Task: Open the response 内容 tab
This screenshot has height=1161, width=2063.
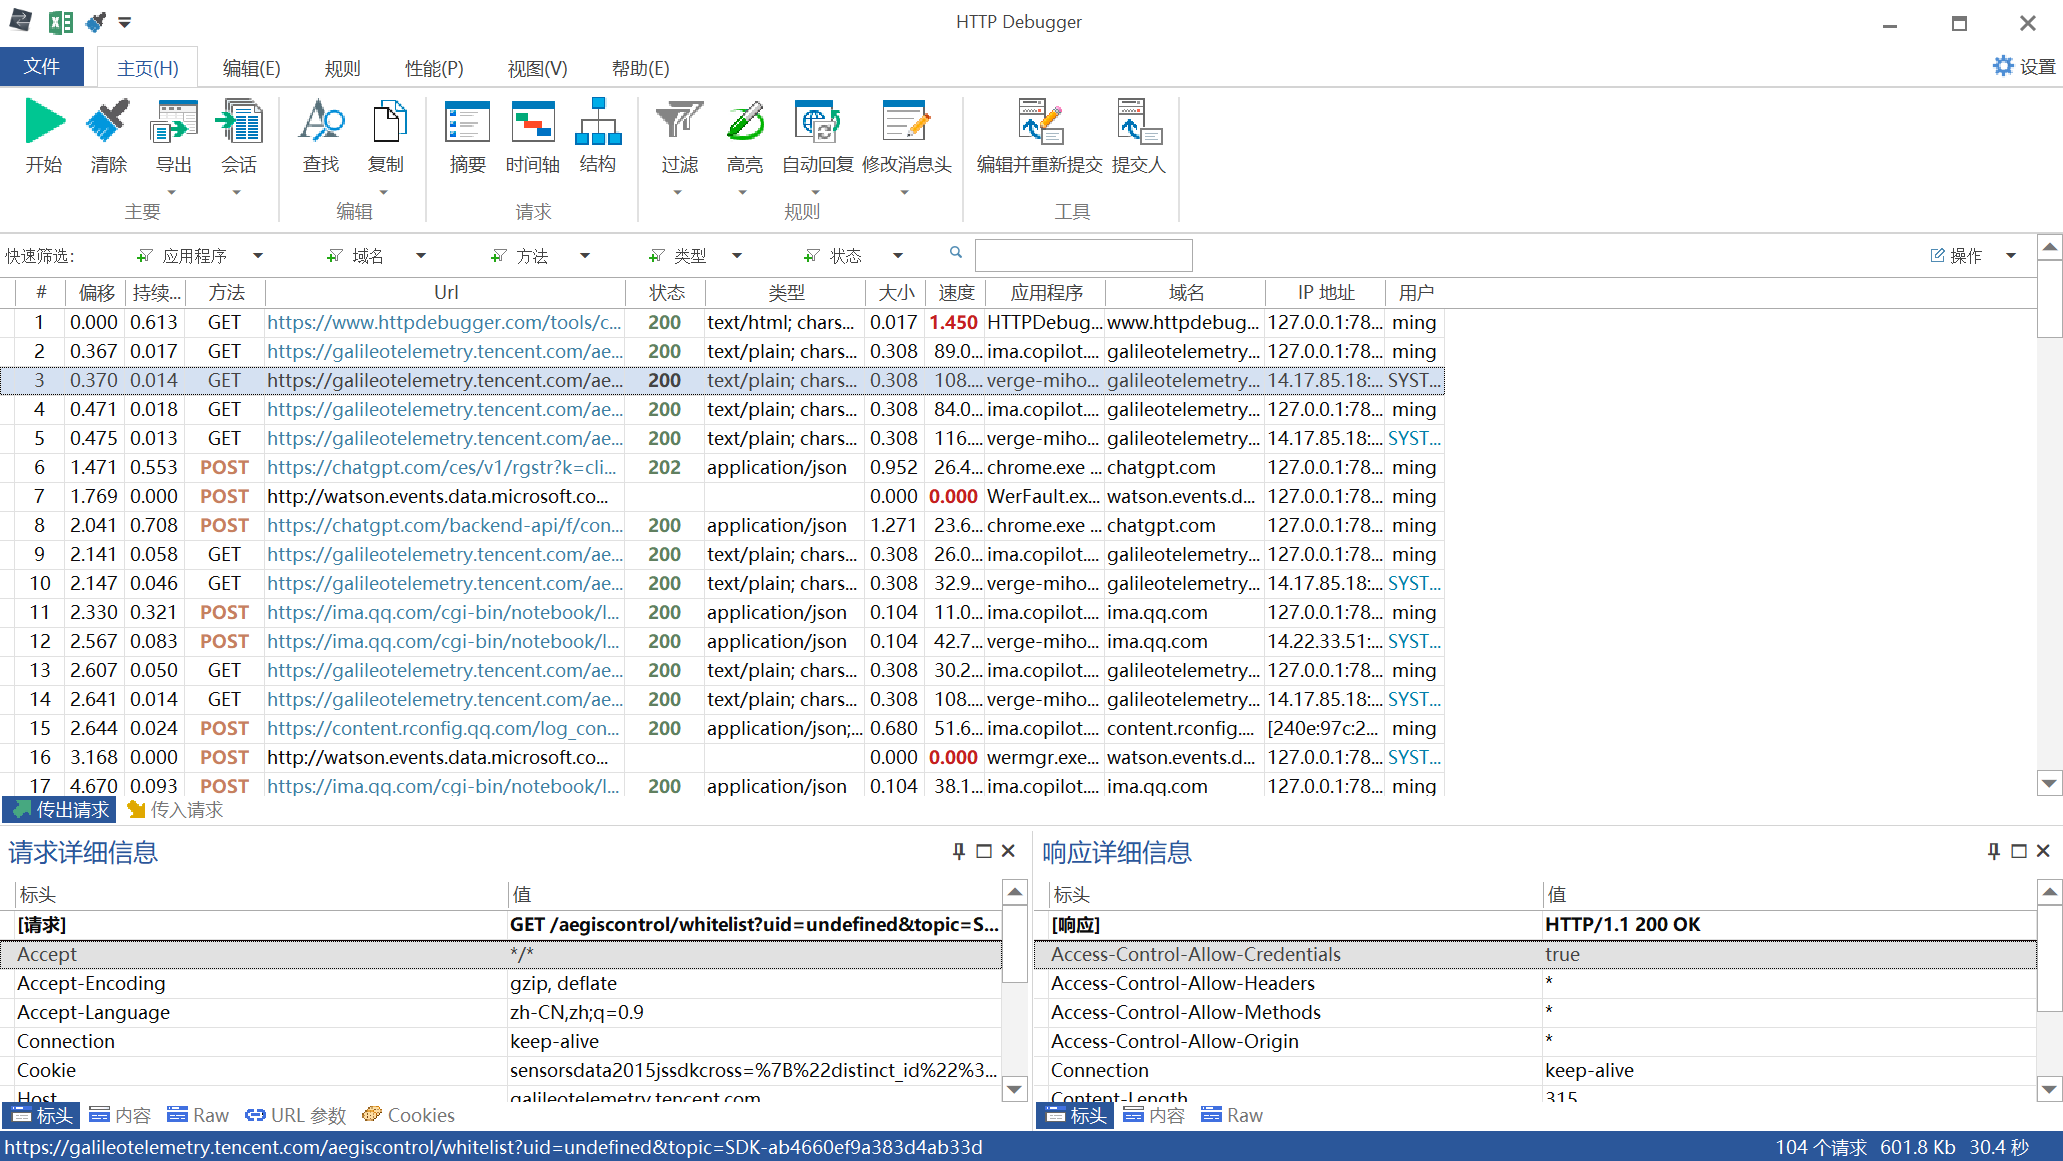Action: tap(1154, 1115)
